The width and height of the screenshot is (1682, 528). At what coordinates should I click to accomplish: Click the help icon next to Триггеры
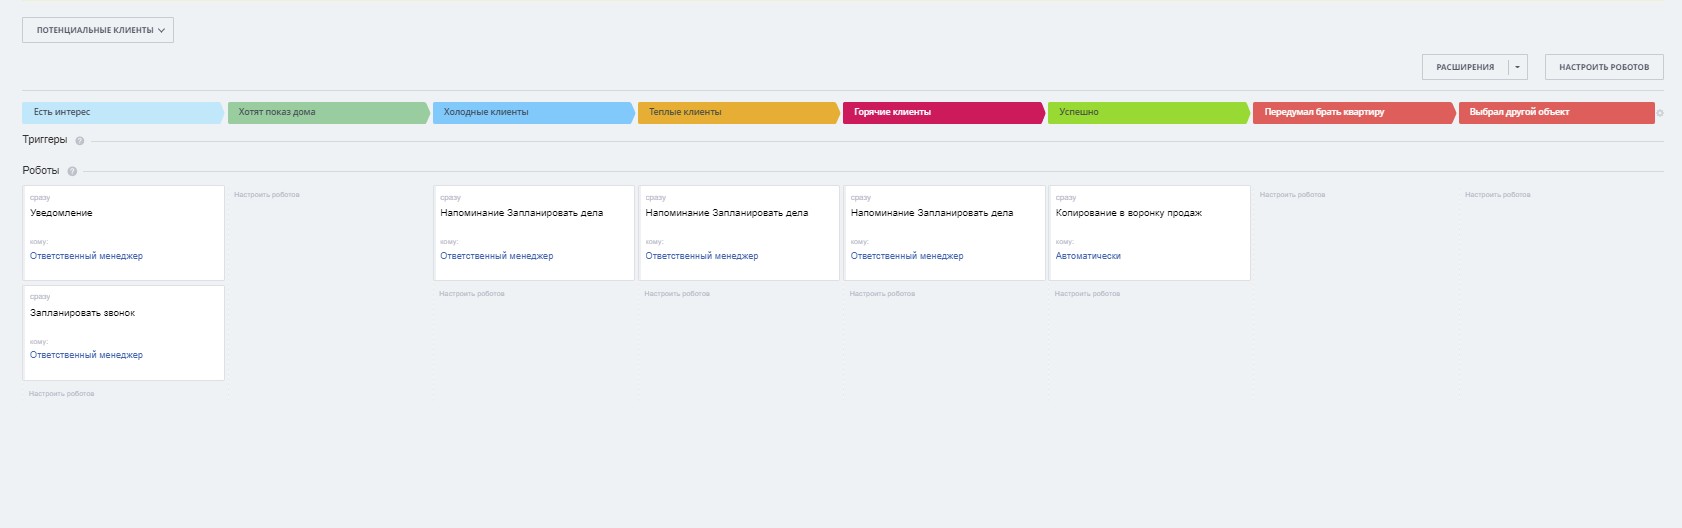point(80,141)
